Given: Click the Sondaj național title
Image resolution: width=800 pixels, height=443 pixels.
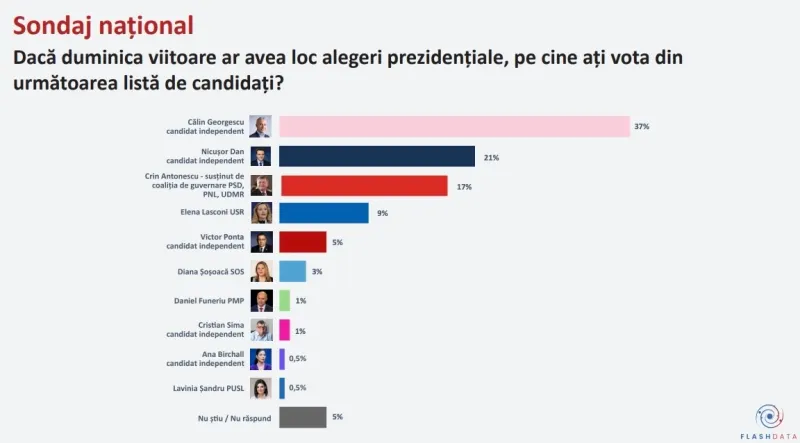Looking at the screenshot, I should click(x=103, y=25).
